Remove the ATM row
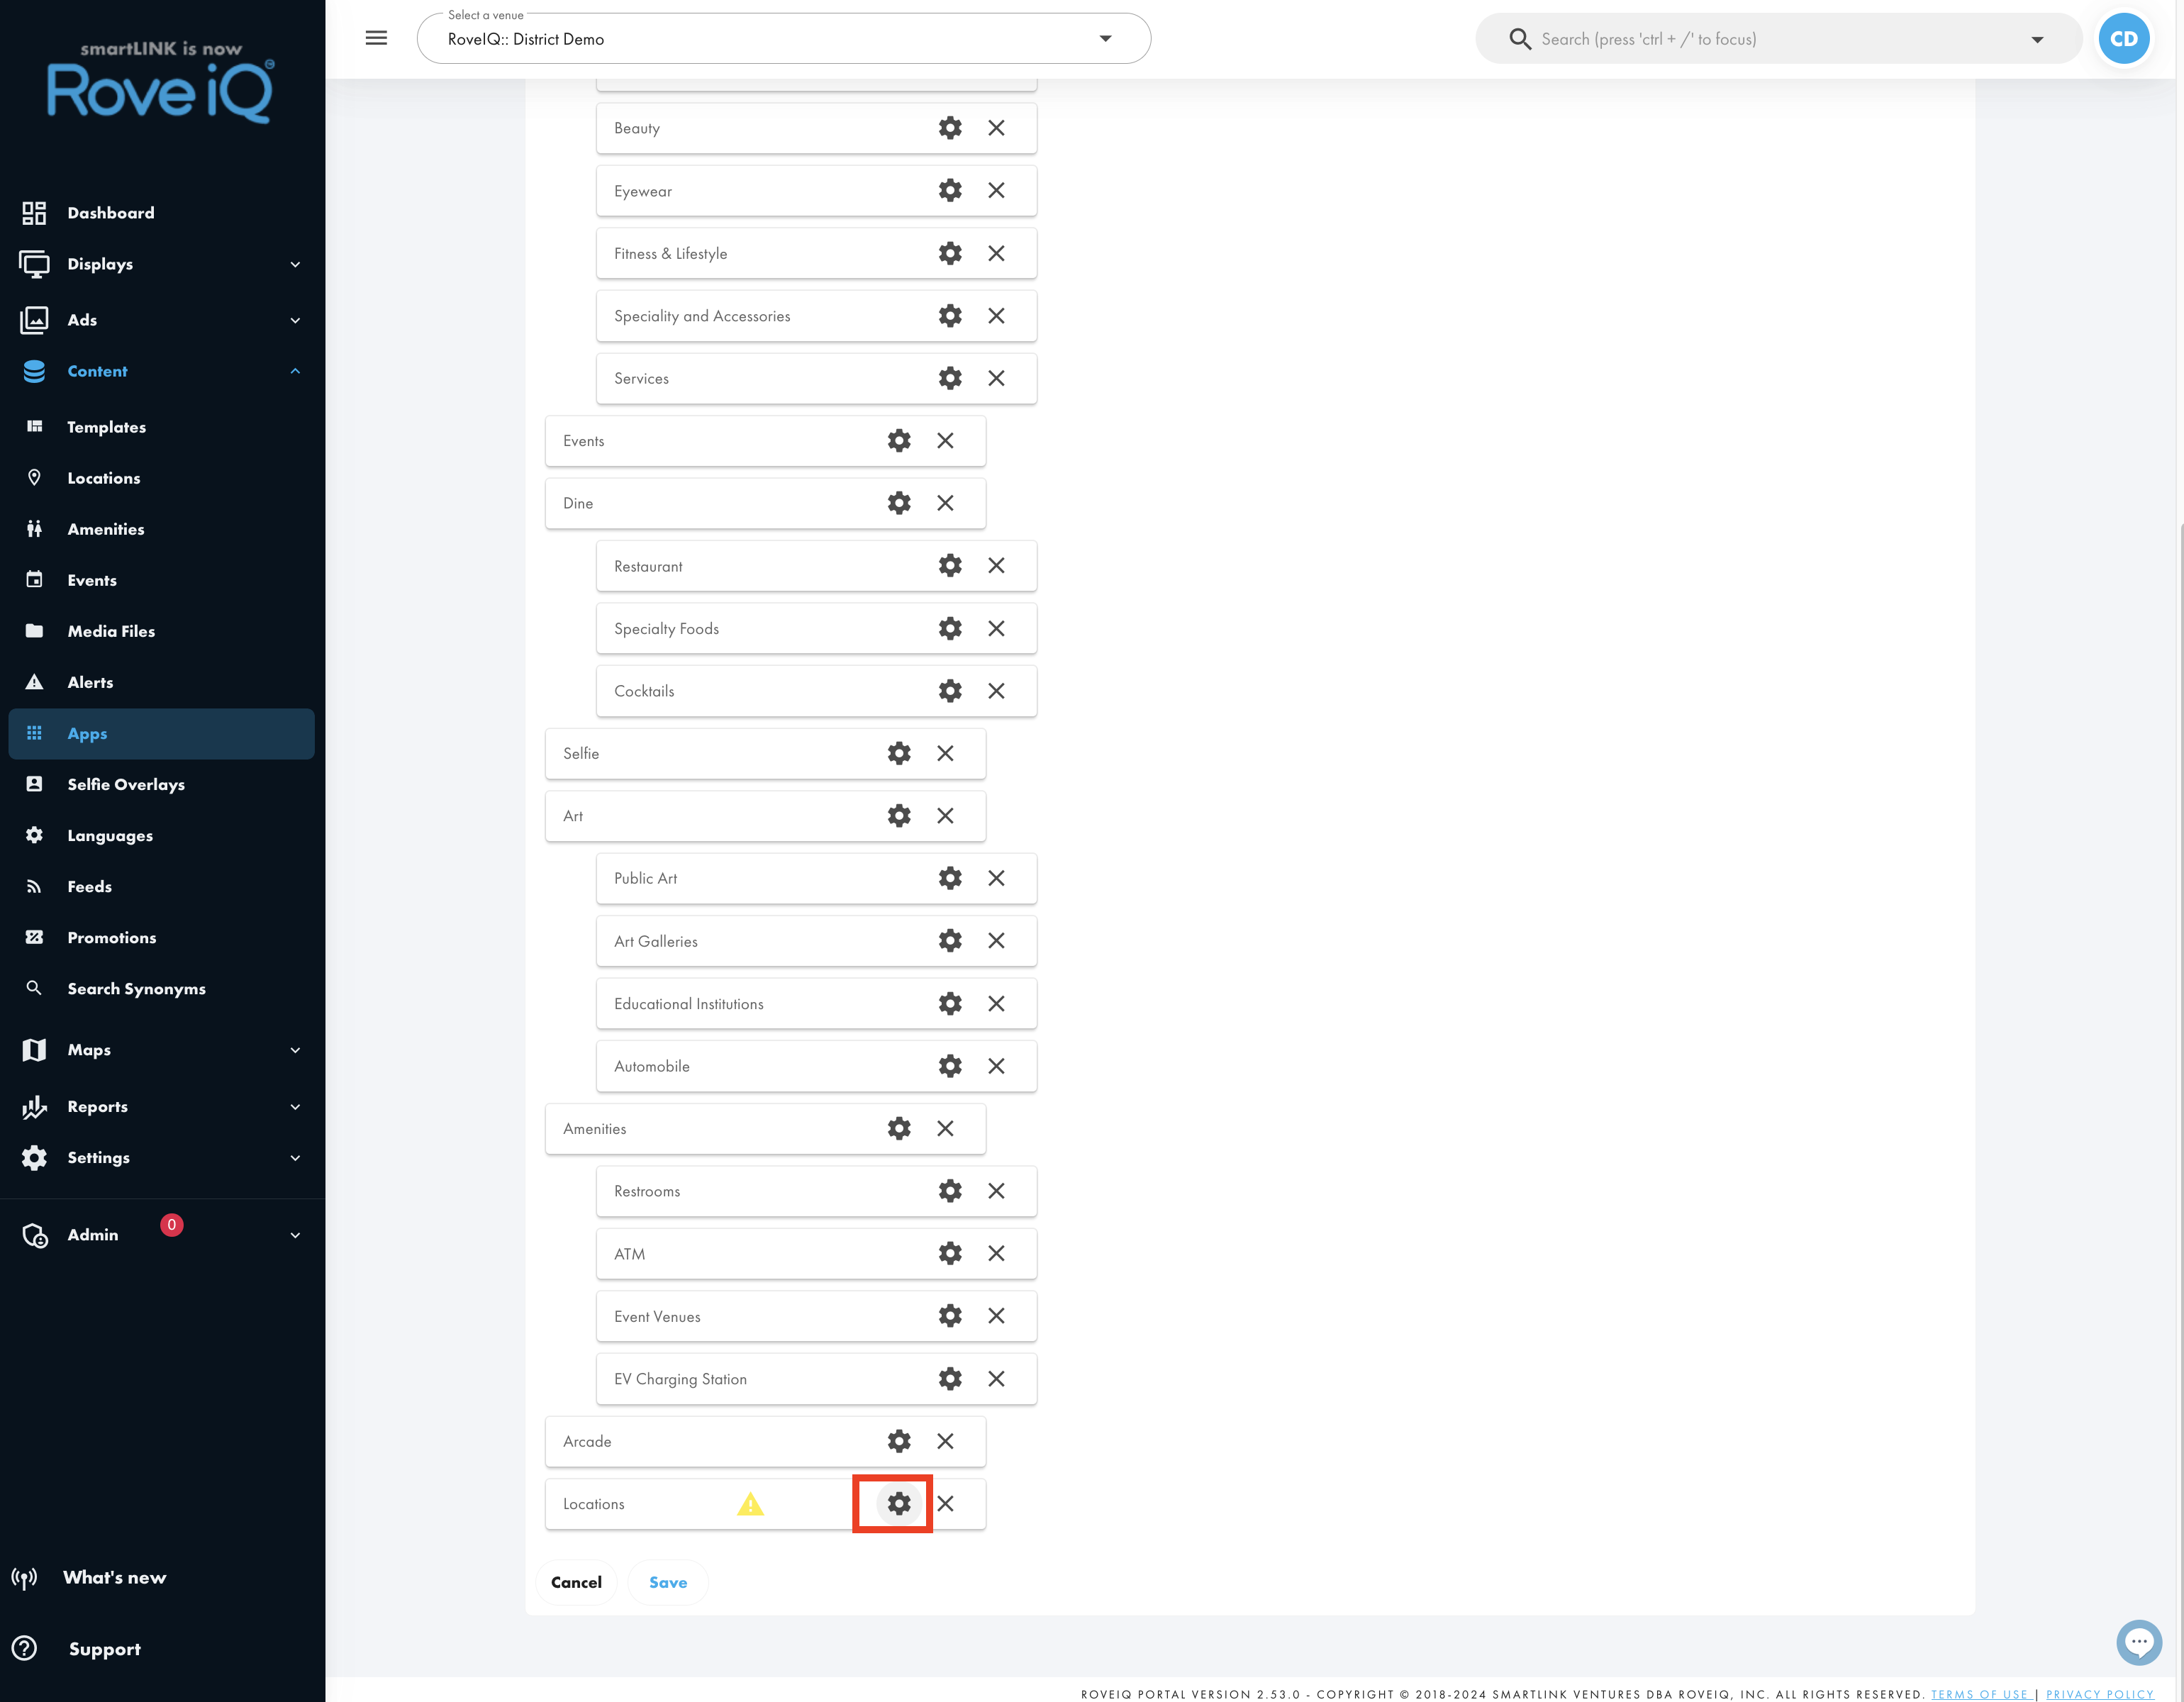 [996, 1253]
